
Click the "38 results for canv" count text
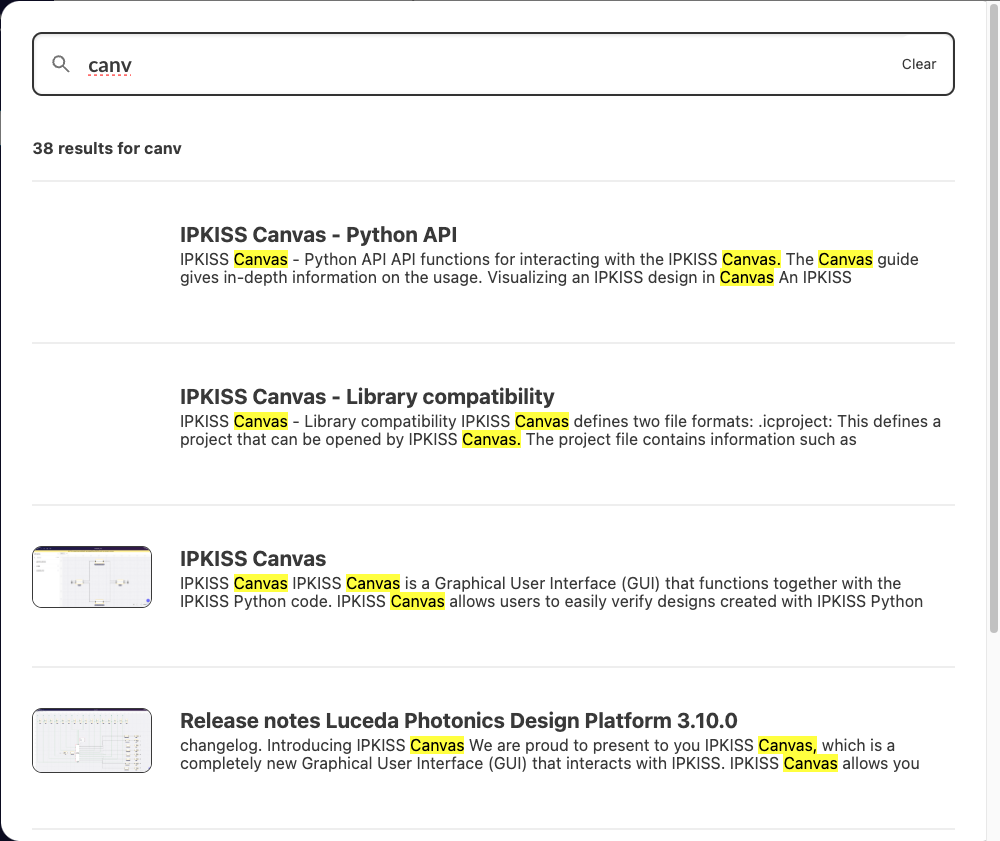107,149
